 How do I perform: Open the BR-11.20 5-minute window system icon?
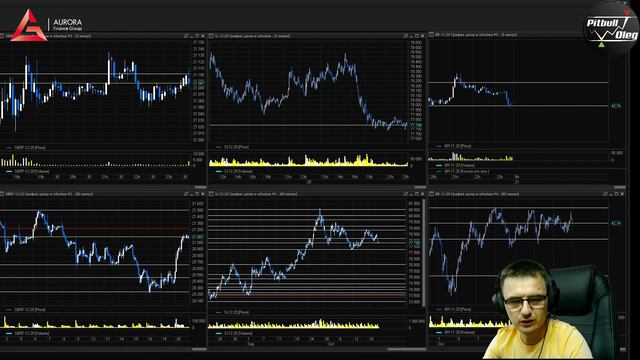(431, 35)
